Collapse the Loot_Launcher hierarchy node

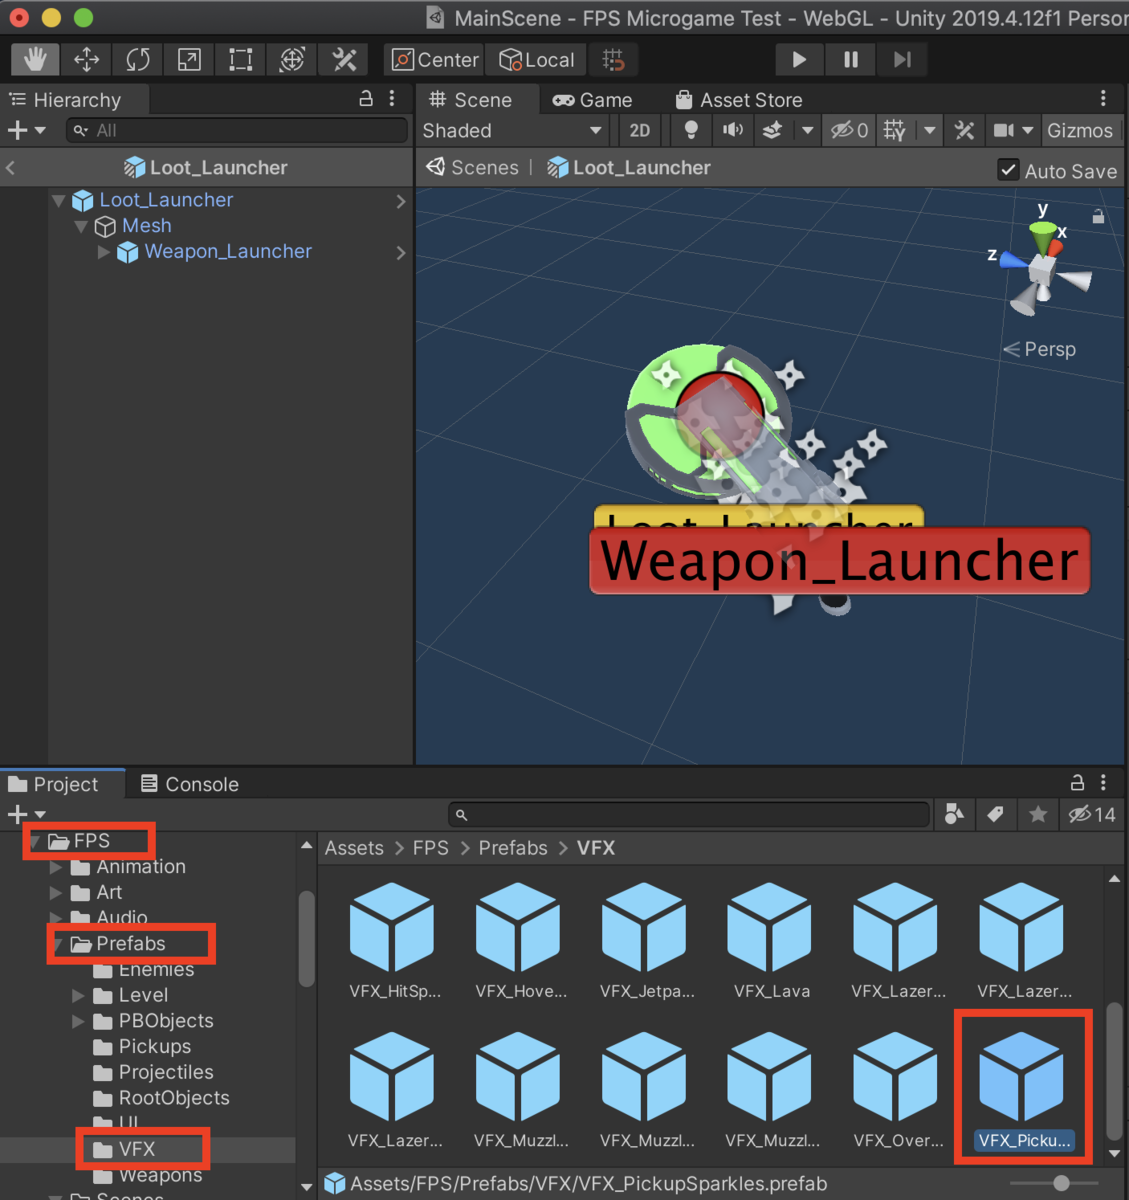point(59,201)
